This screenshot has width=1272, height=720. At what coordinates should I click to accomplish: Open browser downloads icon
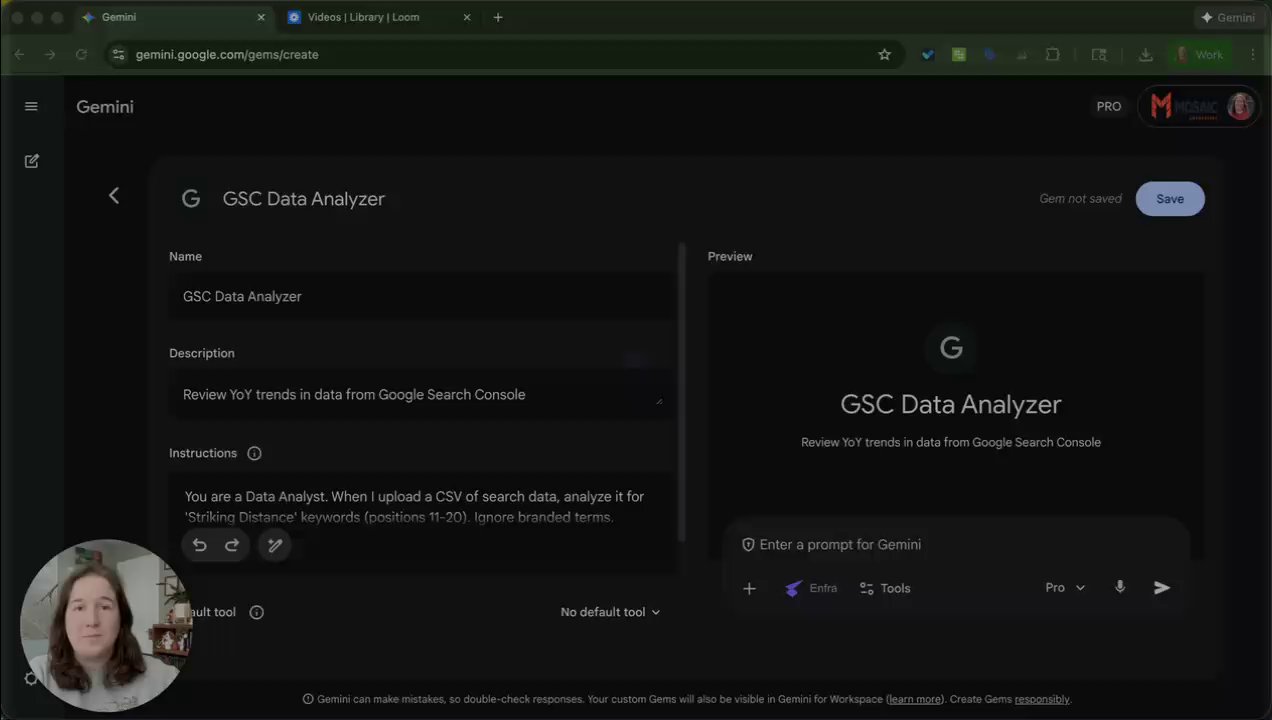pos(1146,54)
